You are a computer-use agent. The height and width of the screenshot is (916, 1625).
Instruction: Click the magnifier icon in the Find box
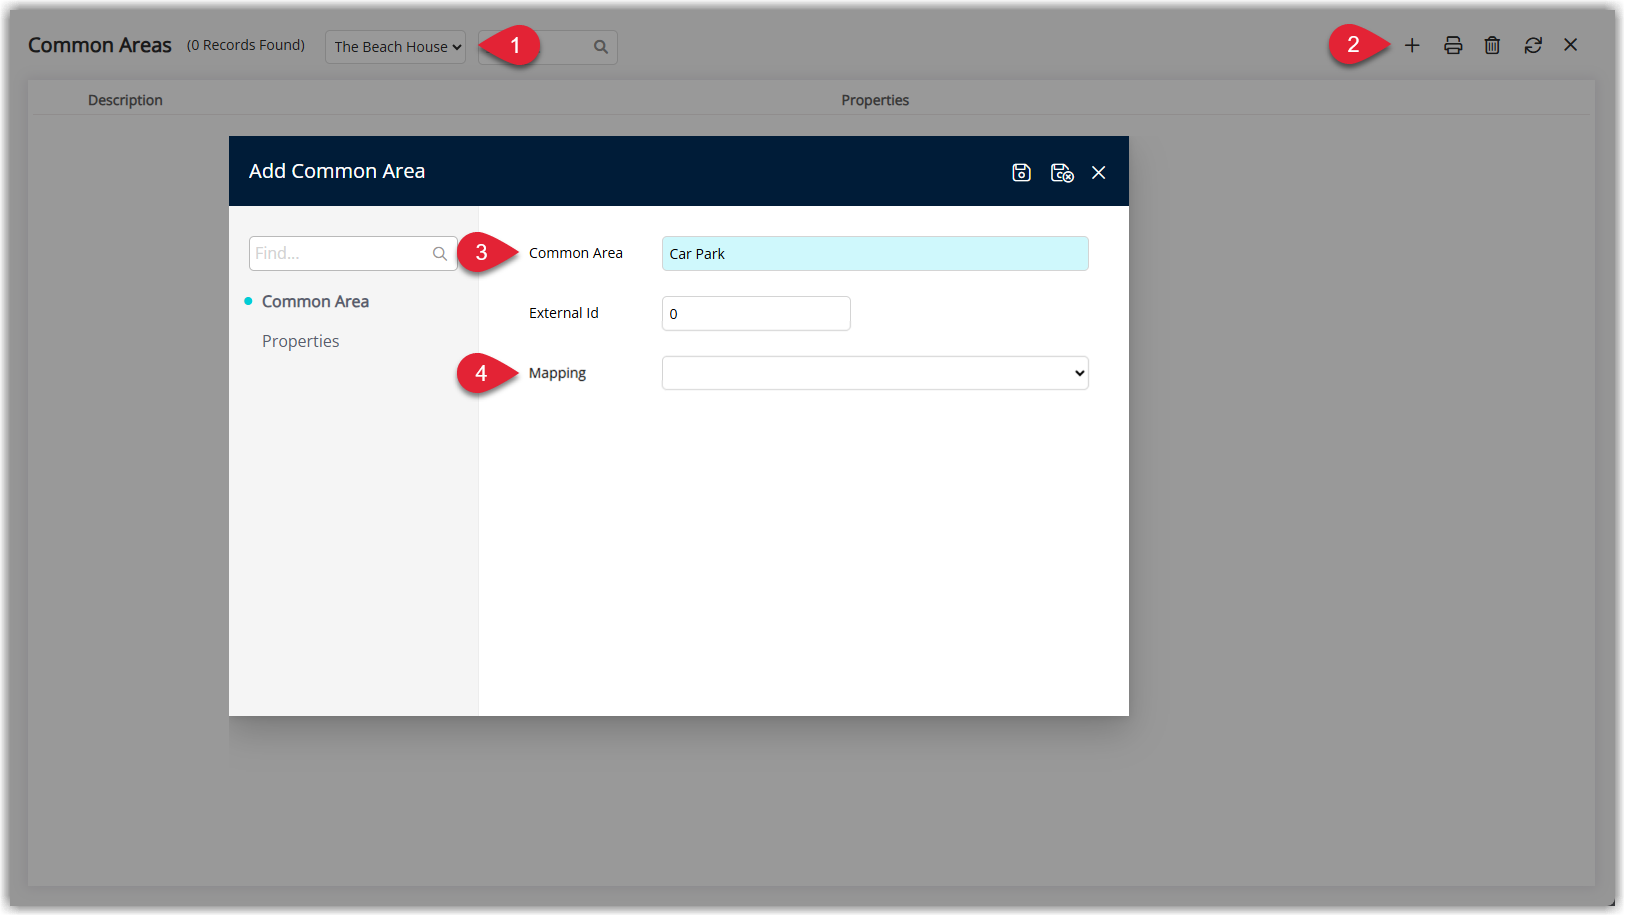tap(440, 254)
